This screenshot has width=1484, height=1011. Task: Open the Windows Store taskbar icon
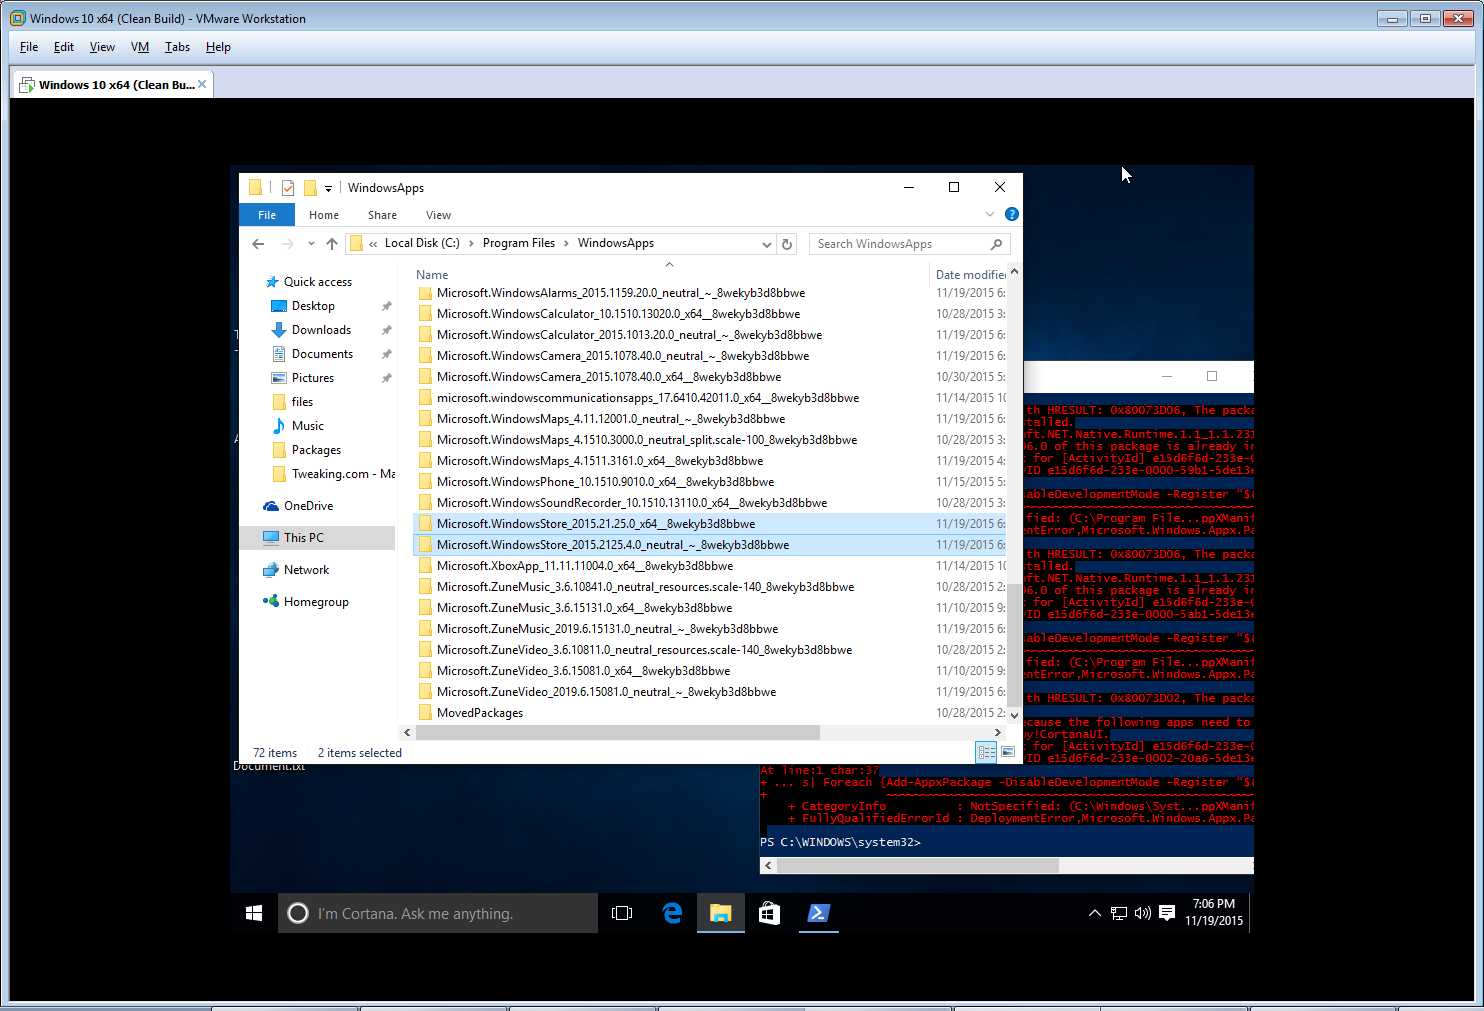click(769, 913)
